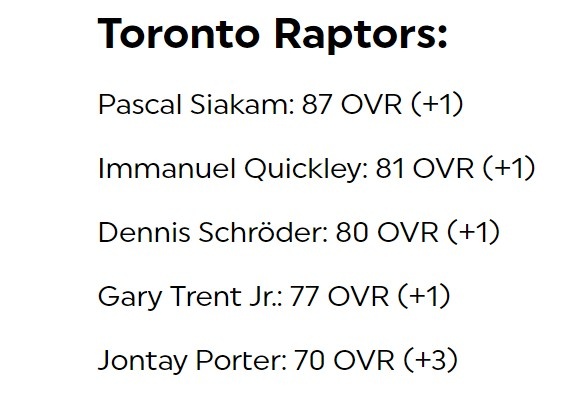
Task: Click the Toronto Raptors heading
Action: click(x=272, y=34)
